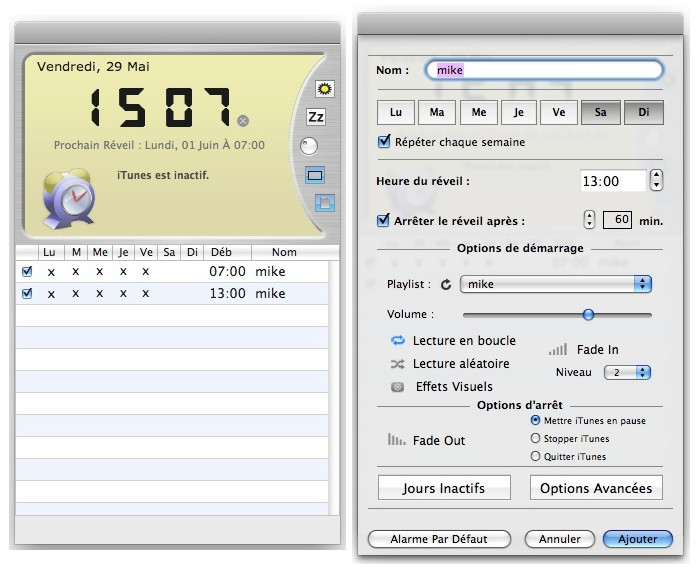Click the refresh playlist icon
The width and height of the screenshot is (700, 574).
[x=446, y=284]
